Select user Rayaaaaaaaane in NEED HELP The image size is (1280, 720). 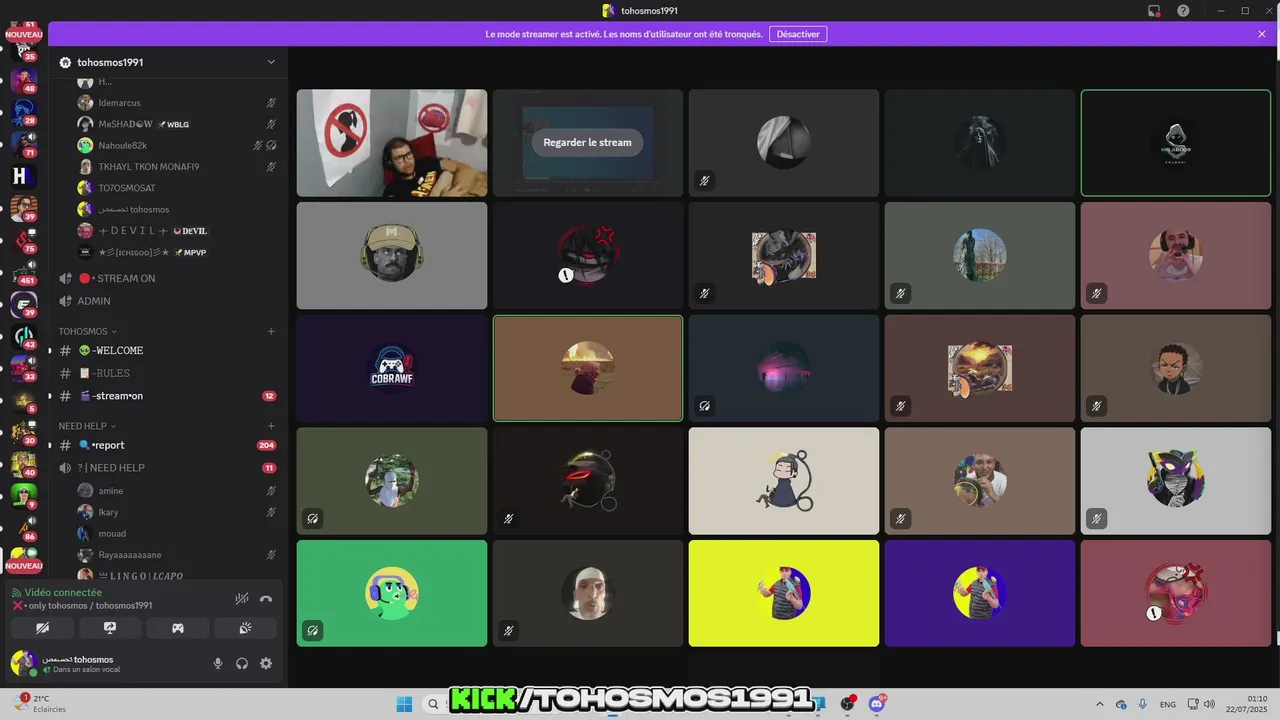click(177, 555)
